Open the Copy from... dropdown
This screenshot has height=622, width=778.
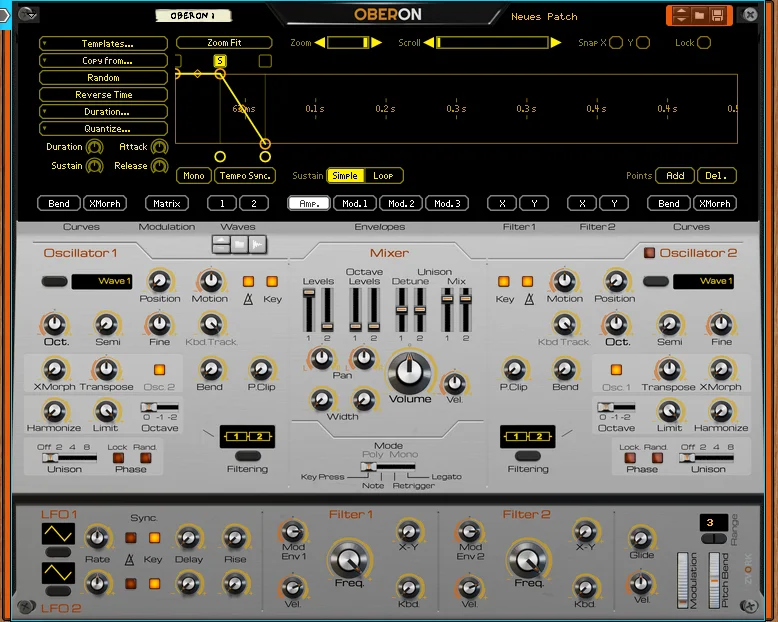(103, 61)
